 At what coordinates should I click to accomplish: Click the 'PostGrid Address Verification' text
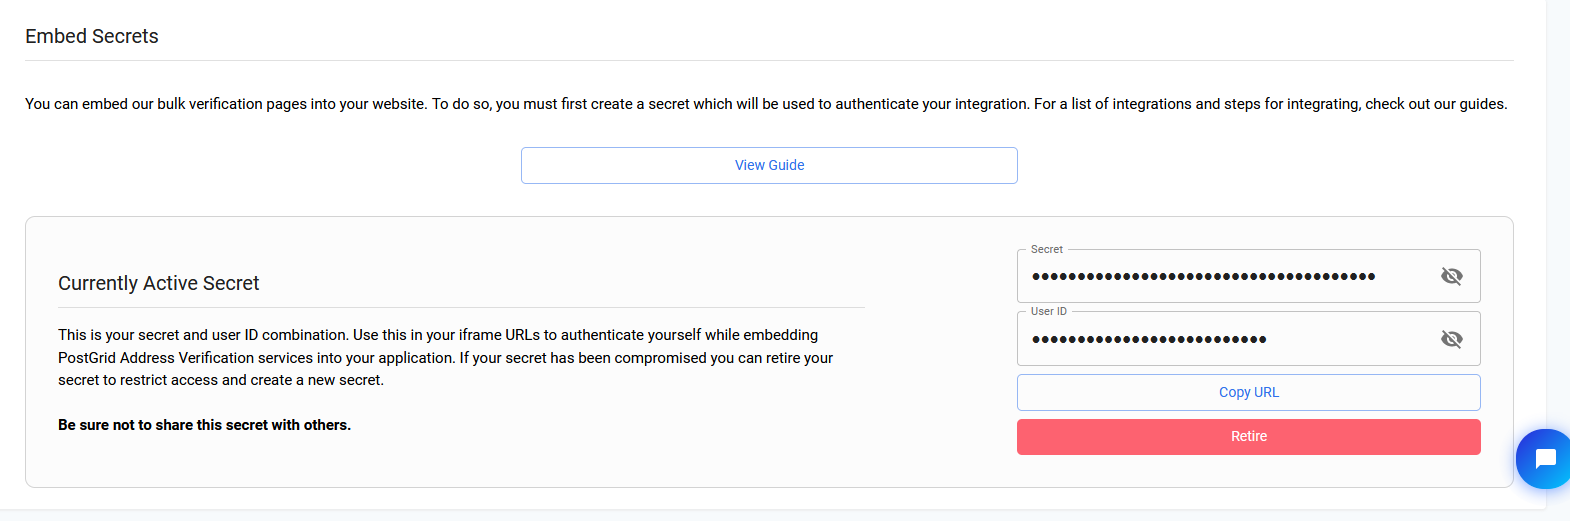pyautogui.click(x=158, y=358)
